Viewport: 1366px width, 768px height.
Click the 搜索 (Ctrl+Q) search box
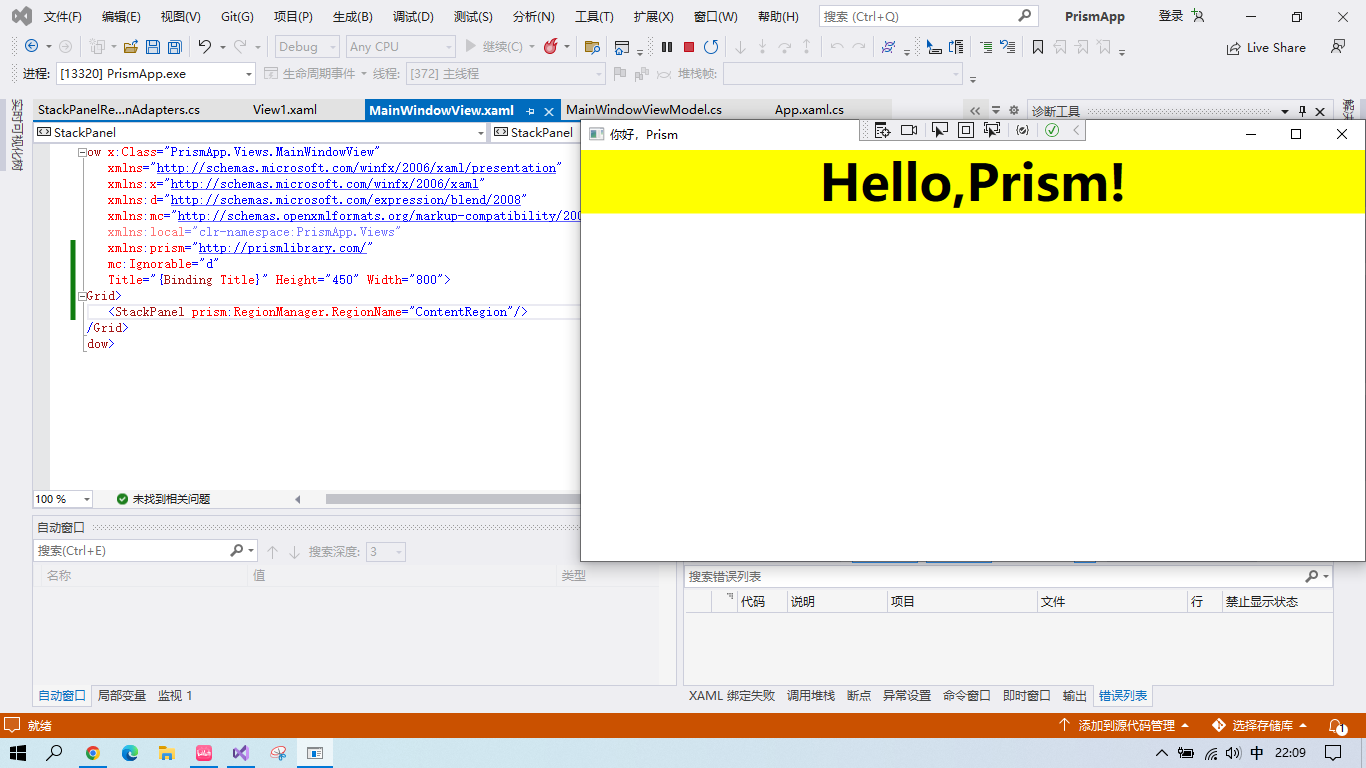pos(927,17)
